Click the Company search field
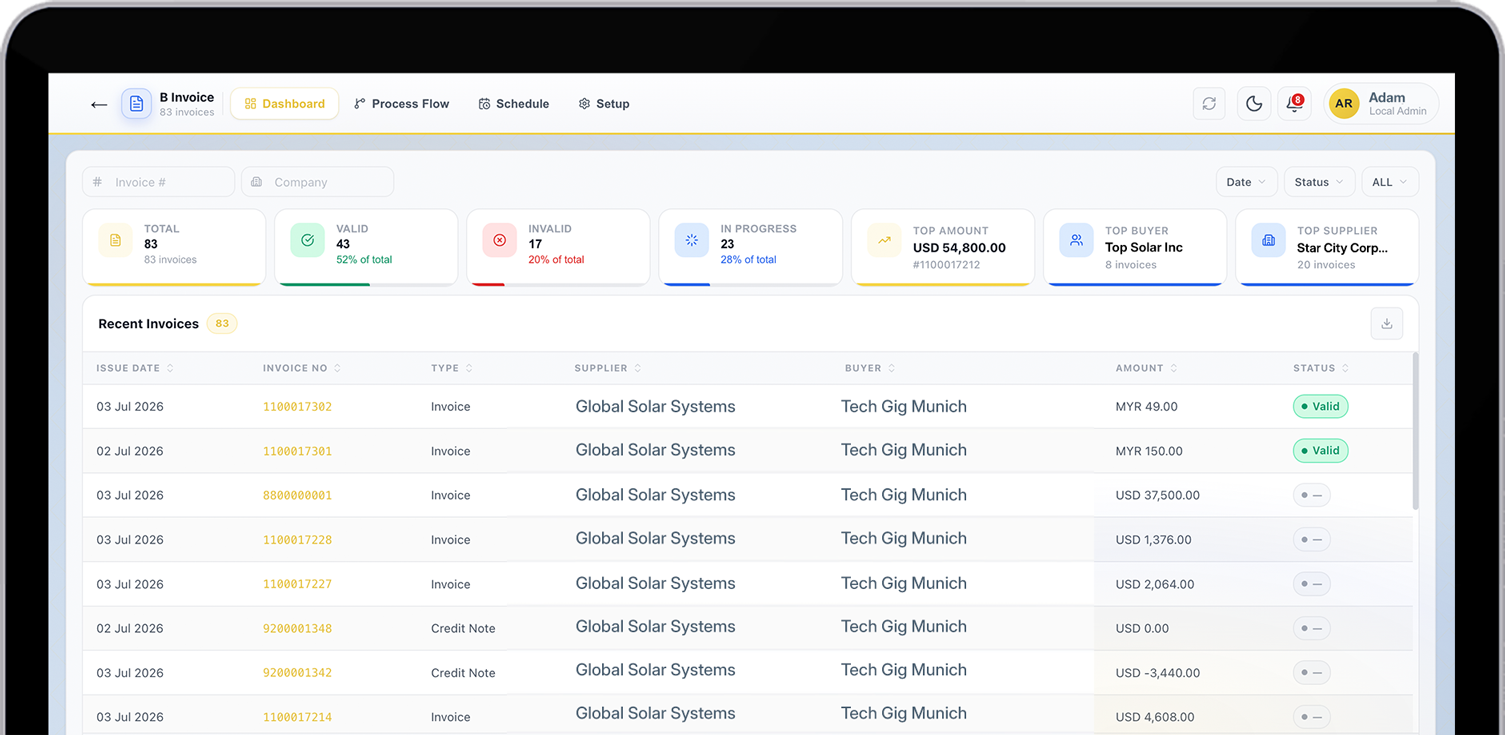1505x735 pixels. [x=317, y=182]
